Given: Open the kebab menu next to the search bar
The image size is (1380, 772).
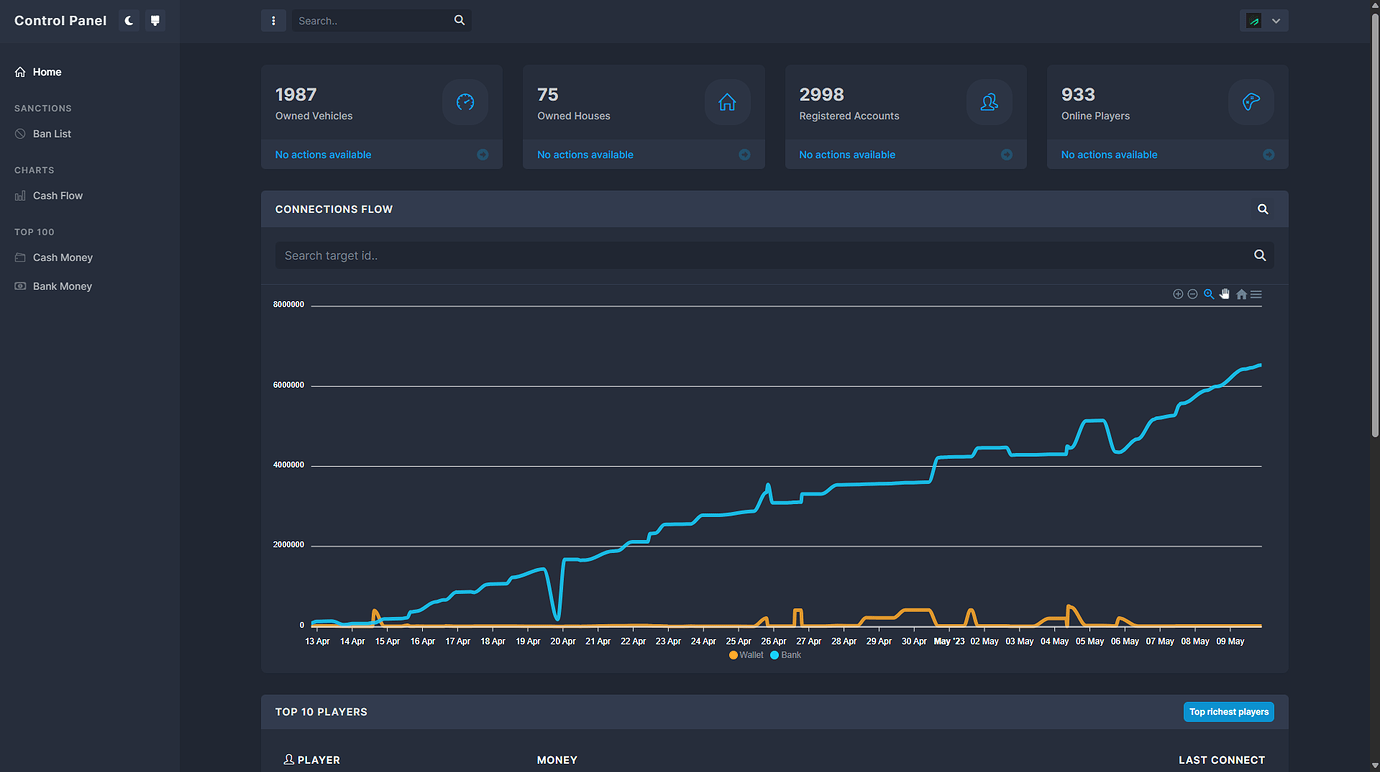Looking at the screenshot, I should (273, 20).
